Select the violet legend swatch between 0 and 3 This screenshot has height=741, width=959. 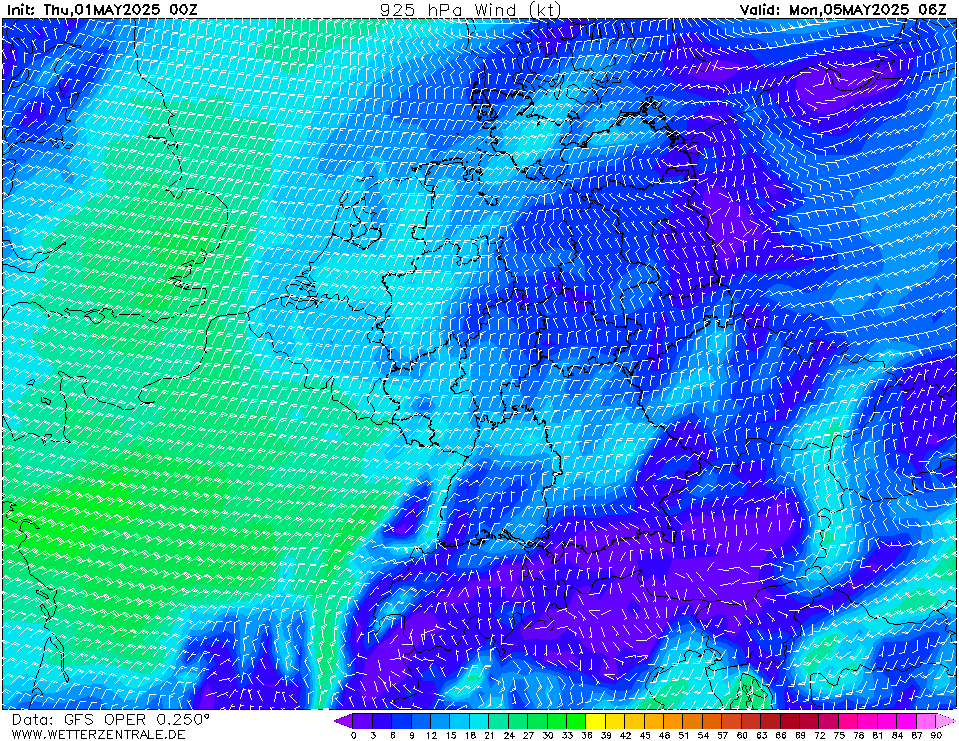(x=363, y=721)
